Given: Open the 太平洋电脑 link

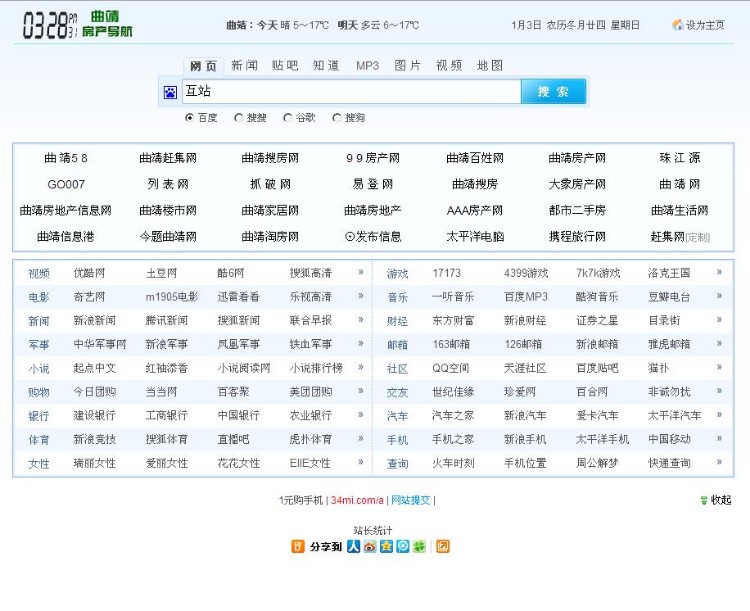Looking at the screenshot, I should [475, 236].
